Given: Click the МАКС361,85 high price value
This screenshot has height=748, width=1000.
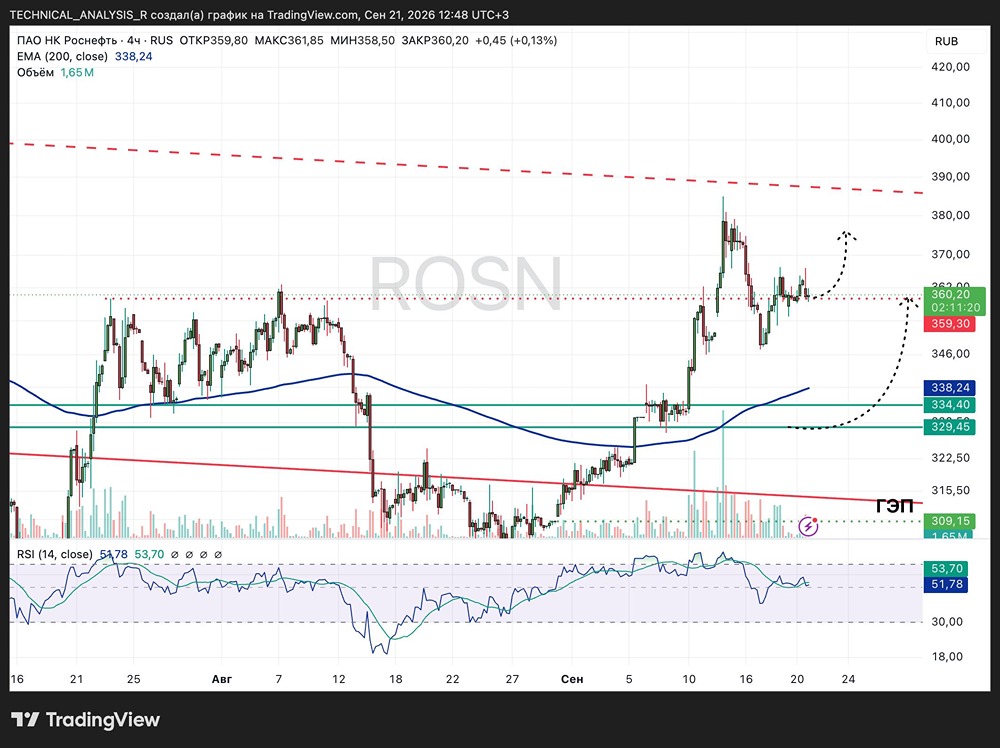Looking at the screenshot, I should 289,40.
